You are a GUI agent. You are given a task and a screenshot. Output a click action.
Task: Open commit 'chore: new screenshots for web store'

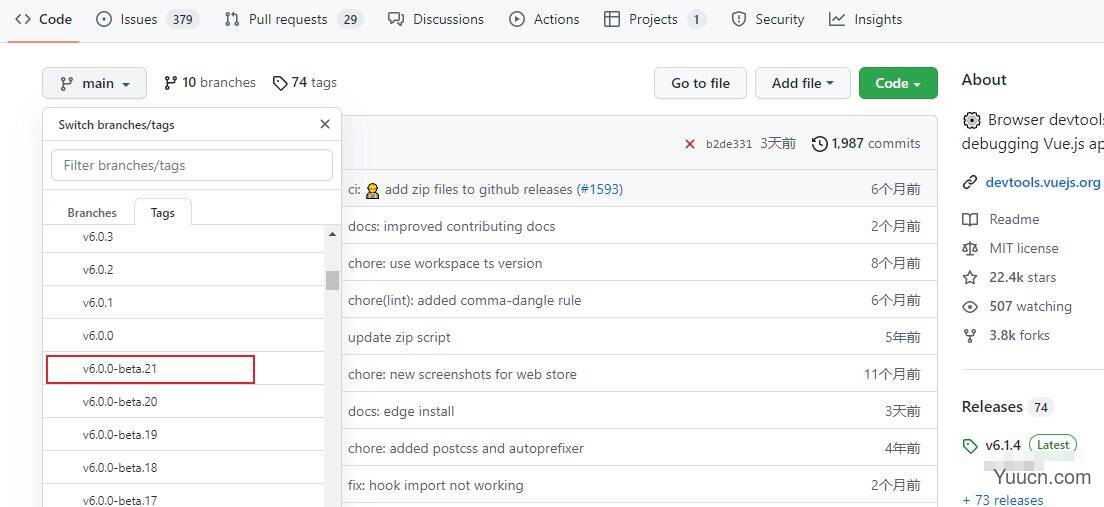pos(462,375)
